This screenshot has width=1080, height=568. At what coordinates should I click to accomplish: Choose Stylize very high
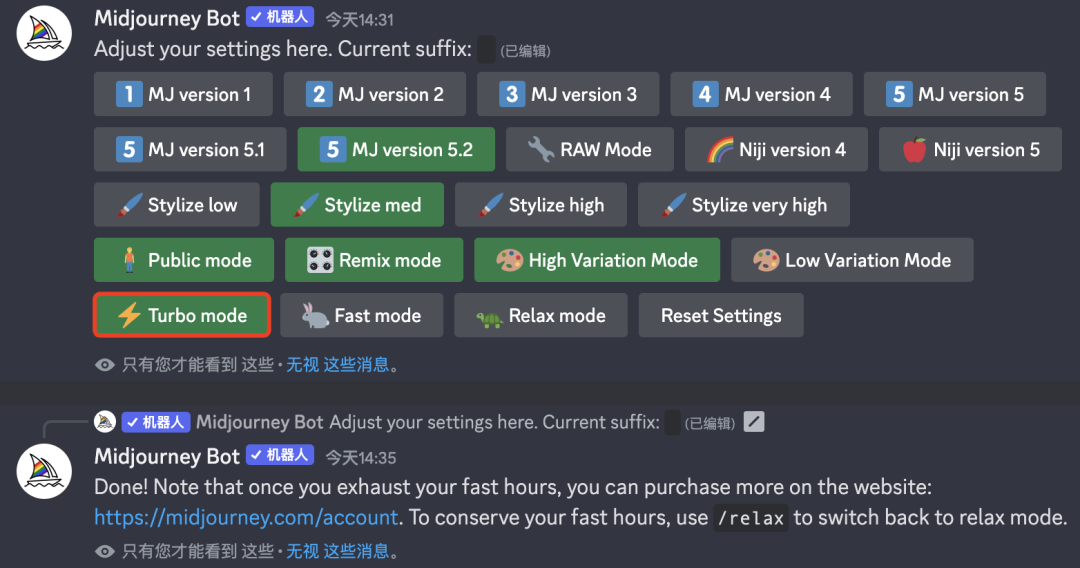[744, 204]
